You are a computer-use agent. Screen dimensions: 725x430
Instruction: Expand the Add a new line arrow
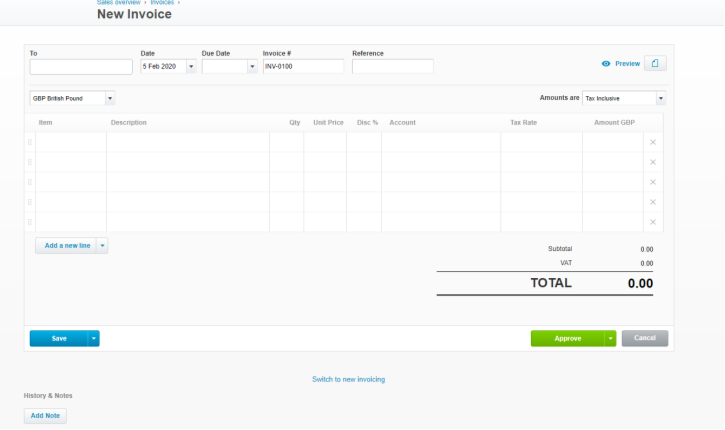click(x=102, y=246)
